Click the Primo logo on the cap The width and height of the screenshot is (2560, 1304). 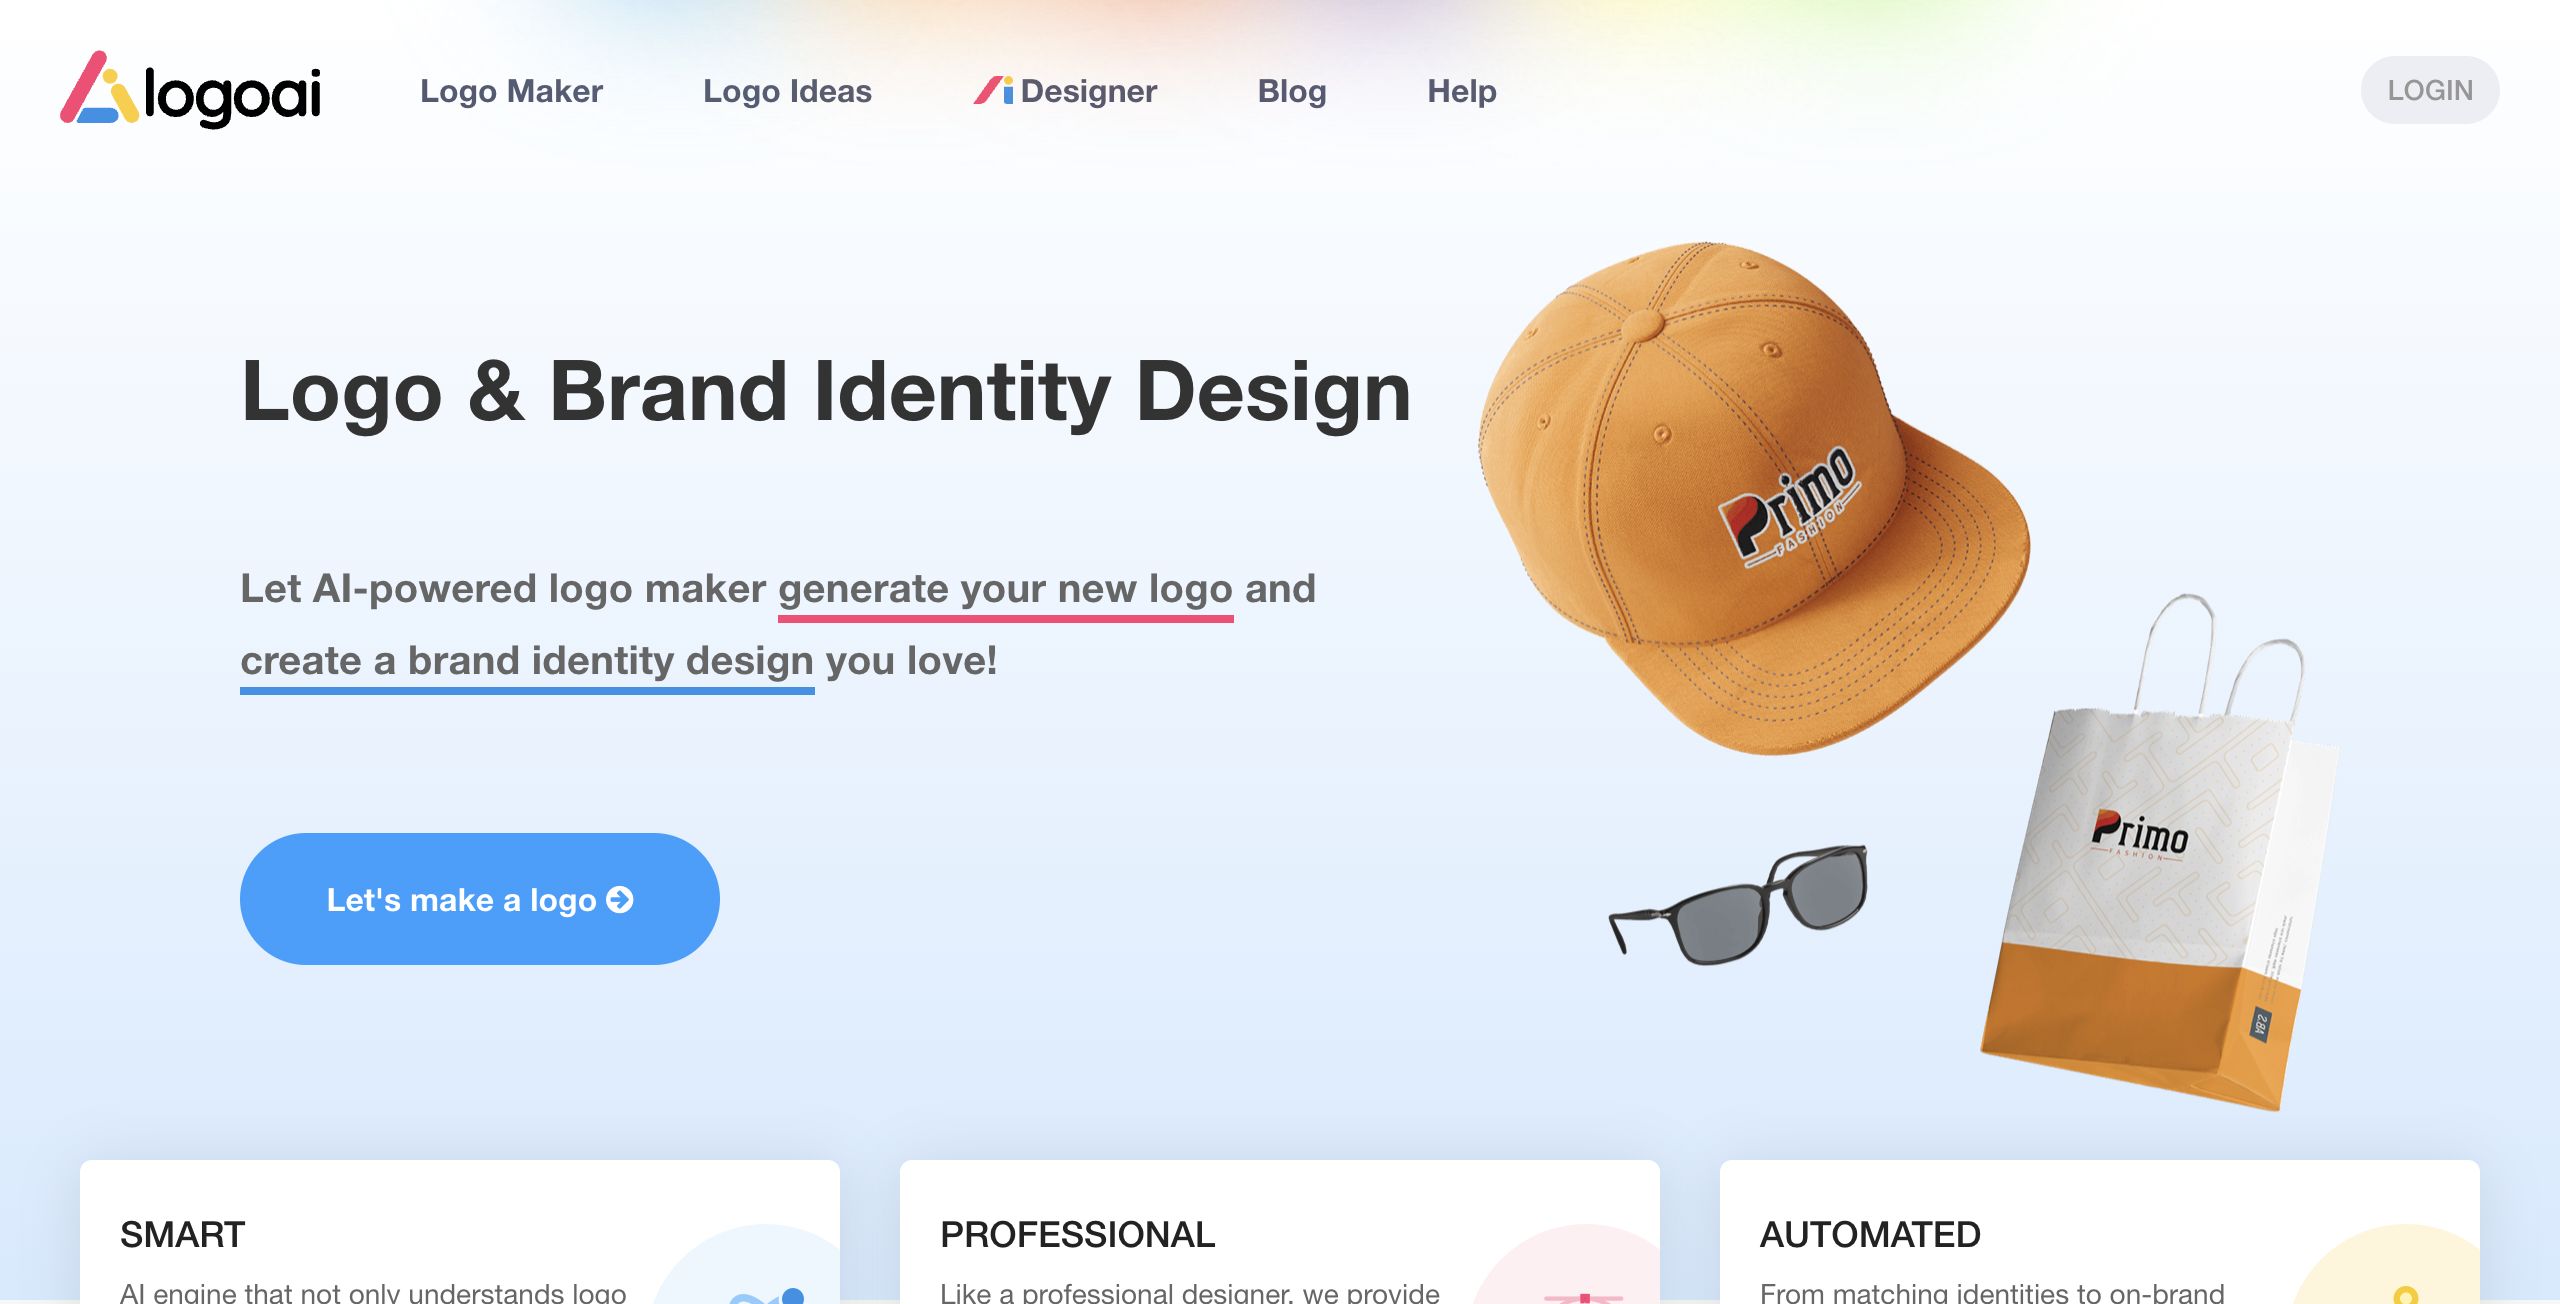pyautogui.click(x=1789, y=506)
